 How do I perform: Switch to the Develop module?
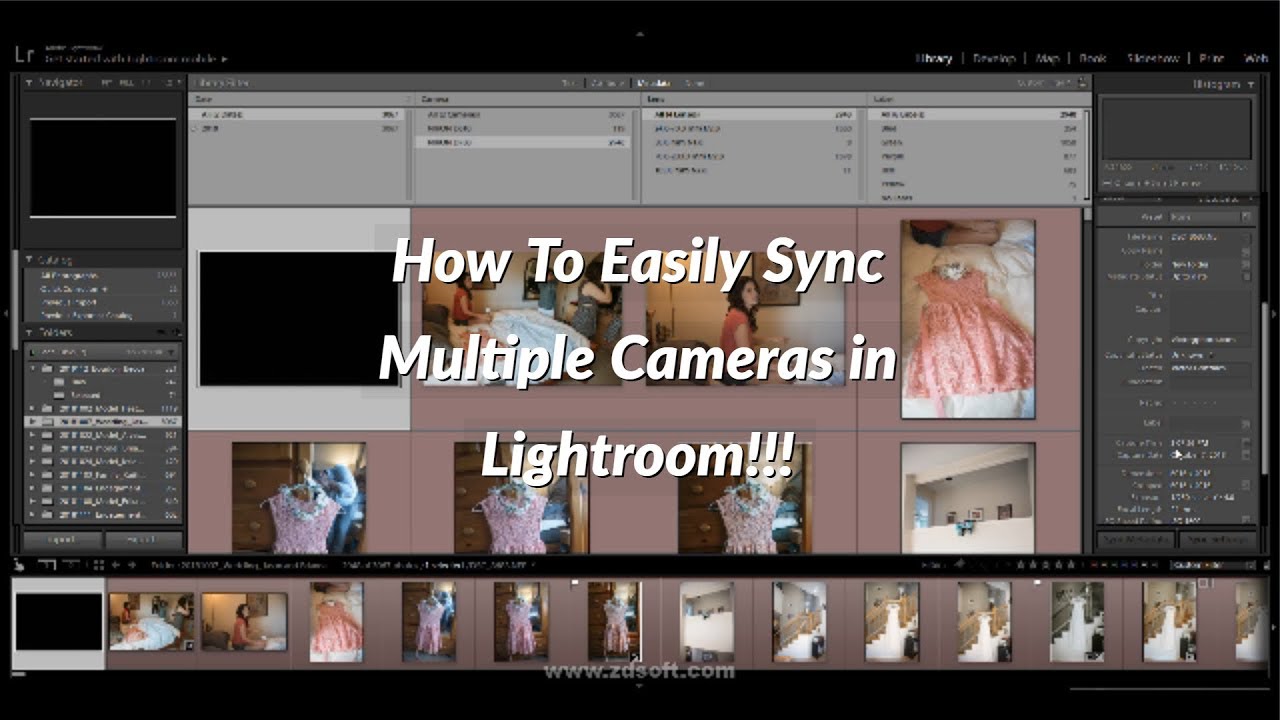pos(993,59)
